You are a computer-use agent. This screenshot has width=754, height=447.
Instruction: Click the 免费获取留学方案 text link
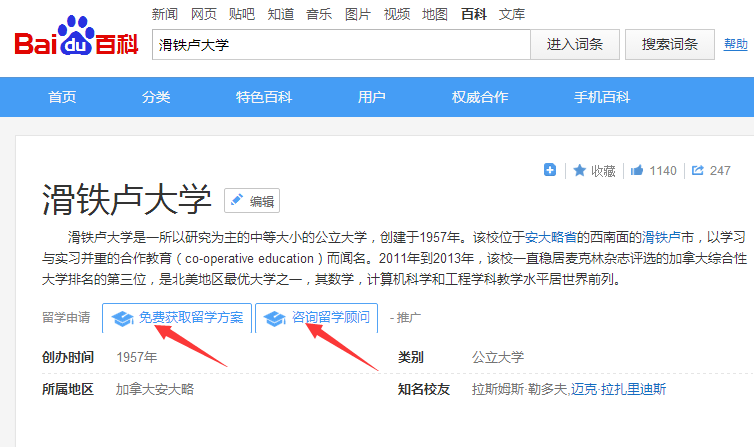click(191, 318)
